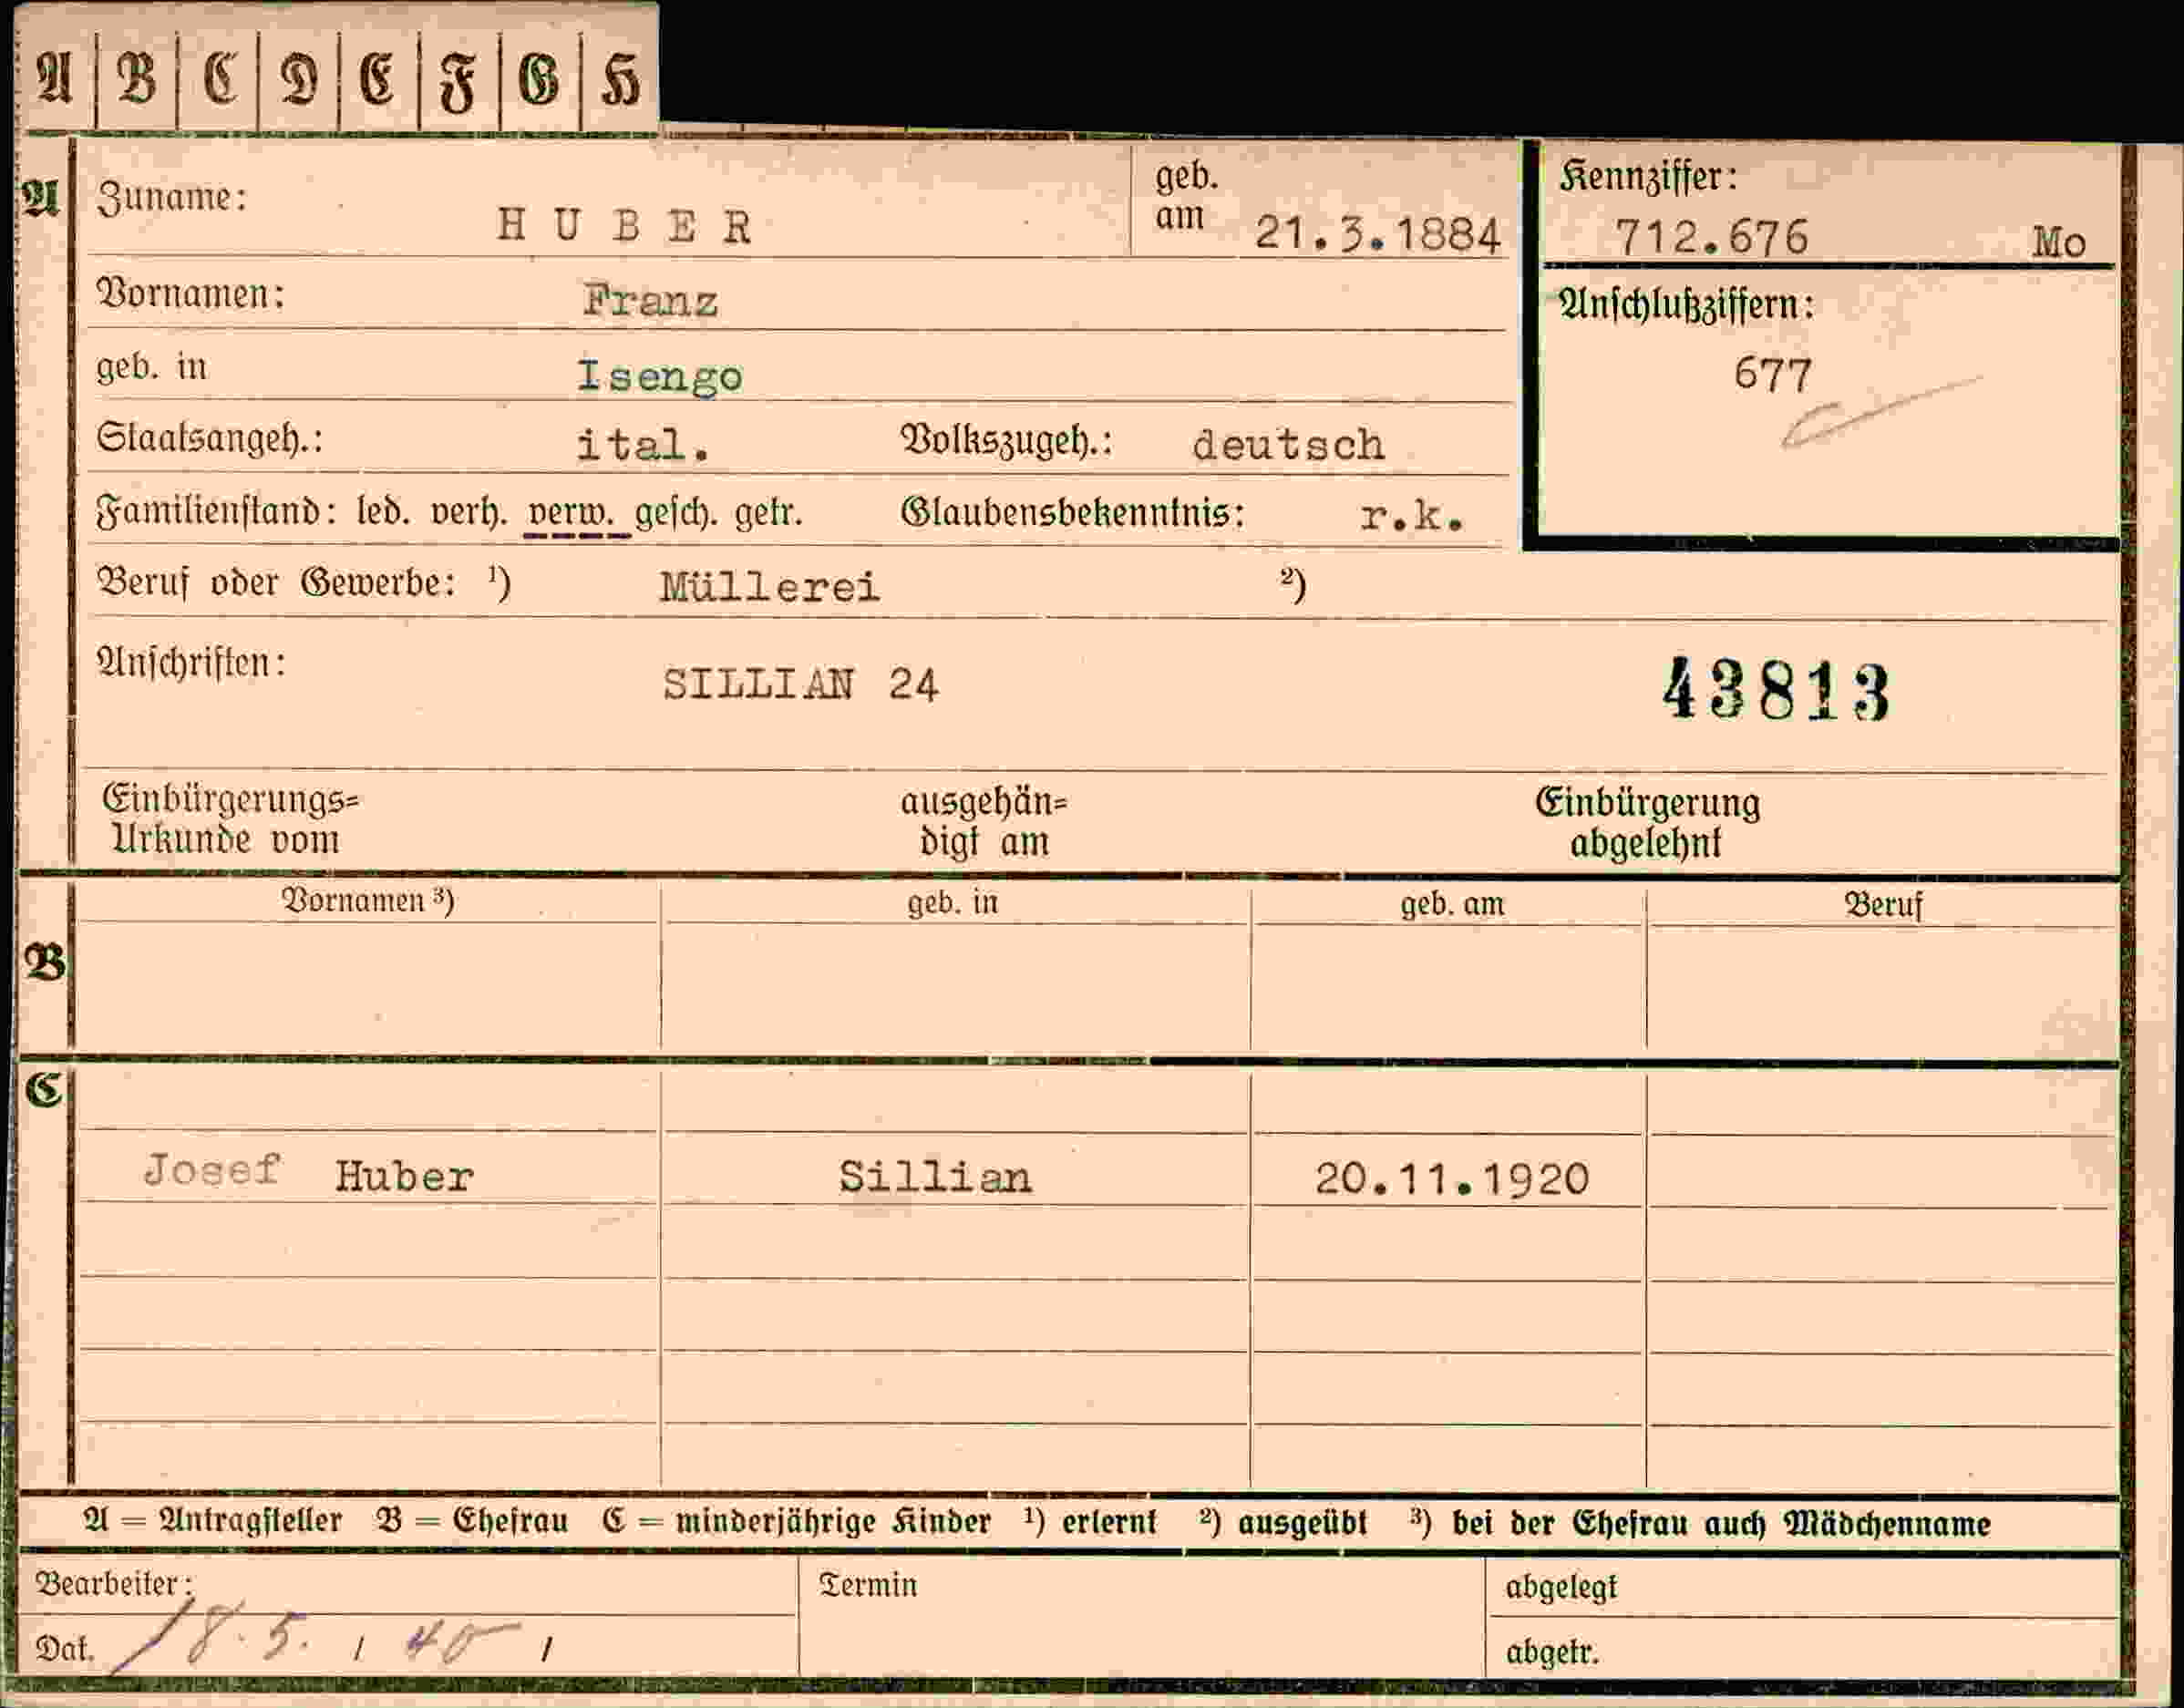Click child's birthplace Sillian
2184x1708 pixels.
pyautogui.click(x=935, y=1177)
